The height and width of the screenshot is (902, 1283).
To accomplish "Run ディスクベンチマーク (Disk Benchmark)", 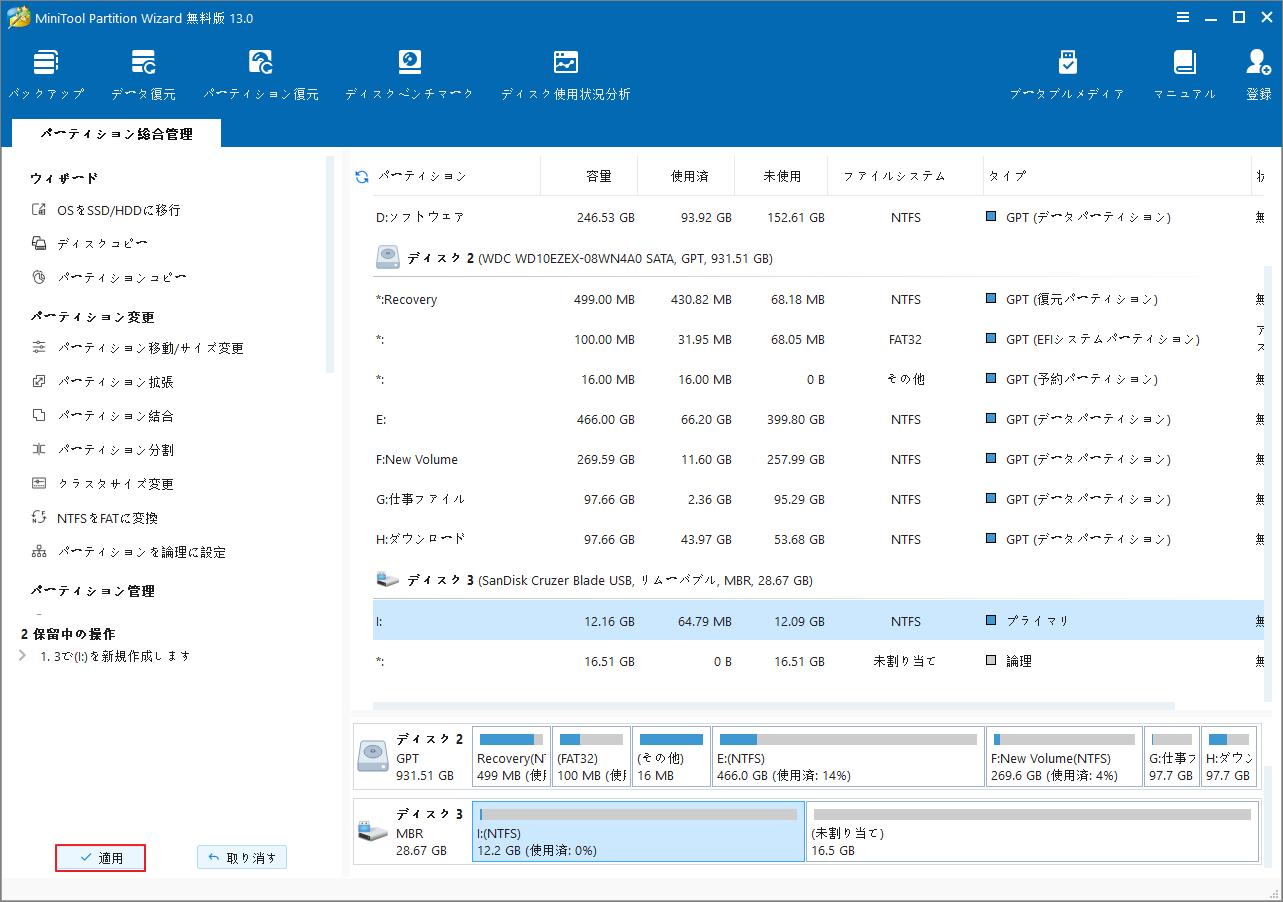I will (x=409, y=72).
